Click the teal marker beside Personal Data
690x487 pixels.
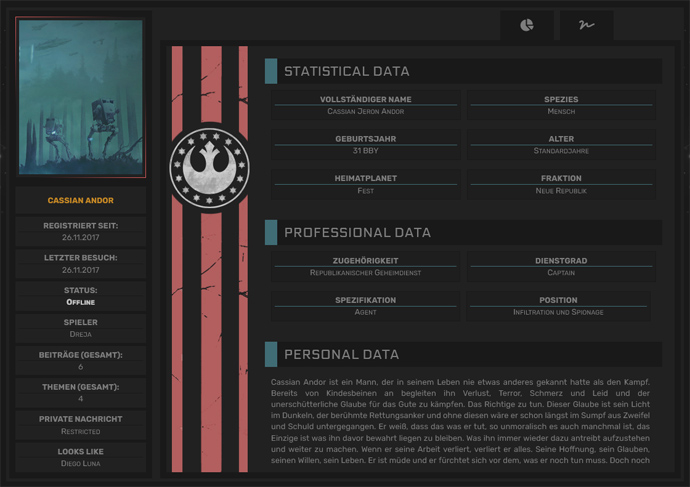(x=270, y=354)
